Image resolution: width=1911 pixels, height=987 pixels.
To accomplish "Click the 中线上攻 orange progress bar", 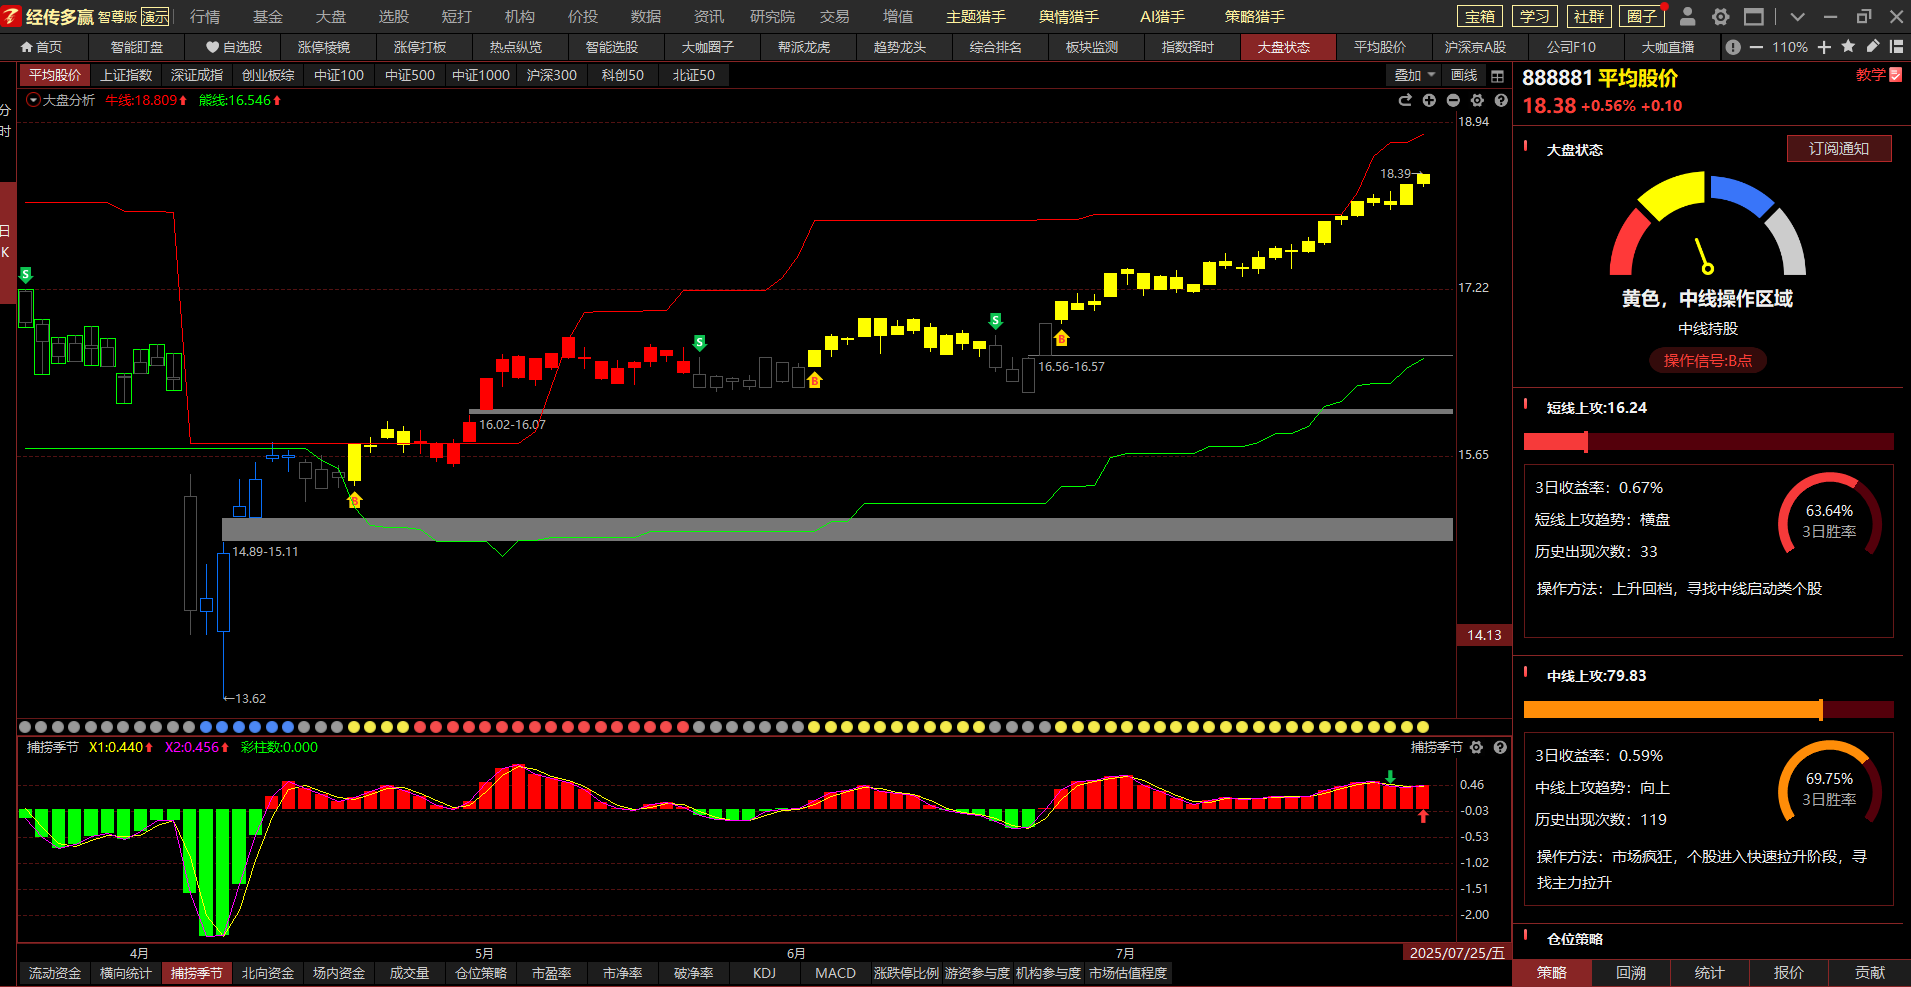I will coord(1708,710).
